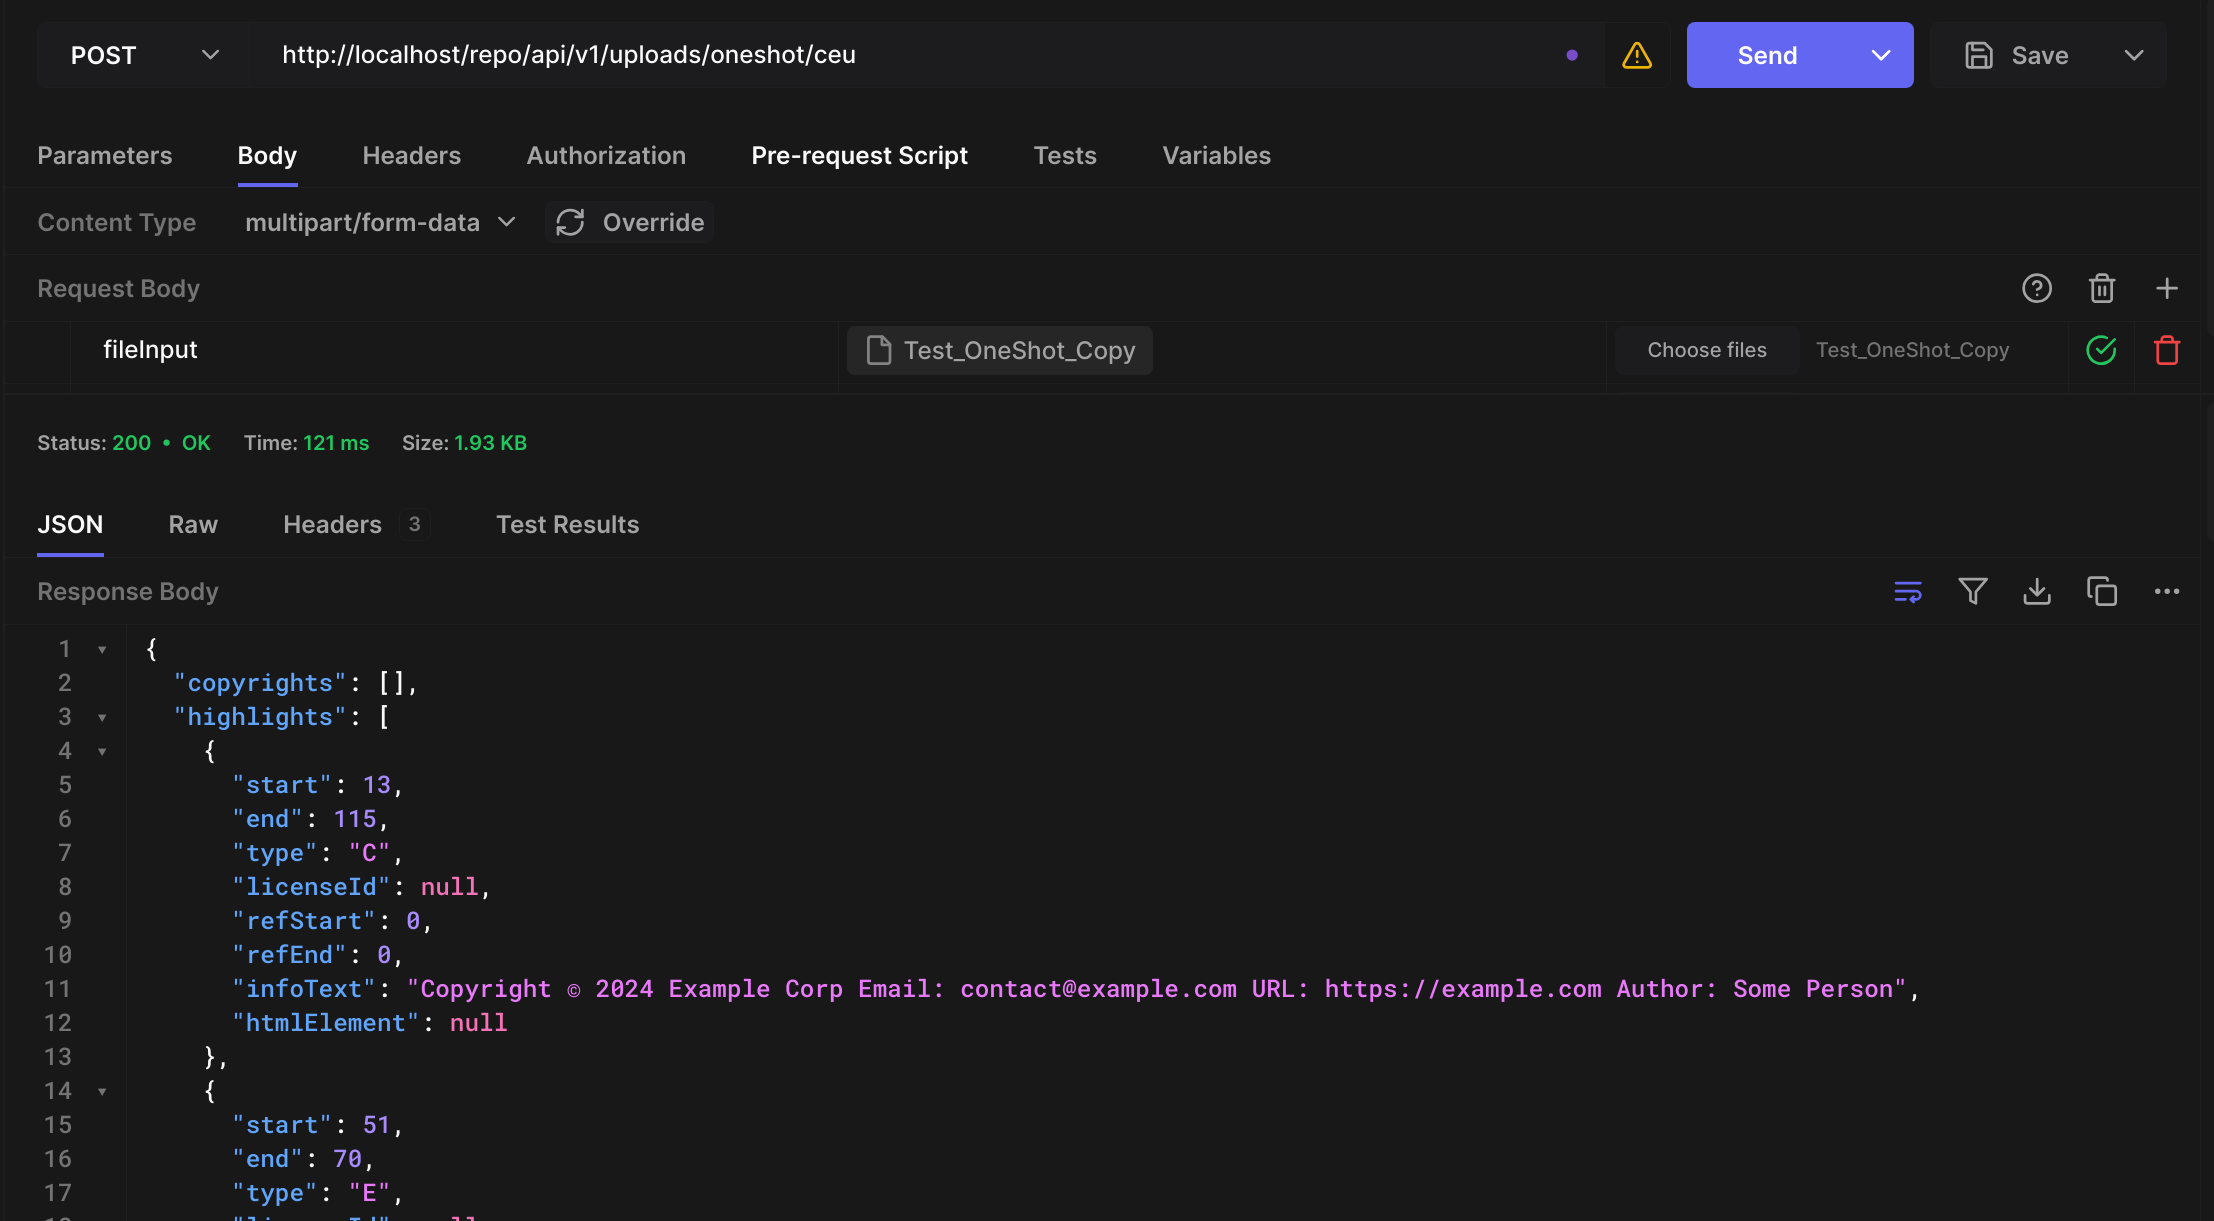Viewport: 2214px width, 1221px height.
Task: Click response size 1.93 KB
Action: tap(490, 442)
